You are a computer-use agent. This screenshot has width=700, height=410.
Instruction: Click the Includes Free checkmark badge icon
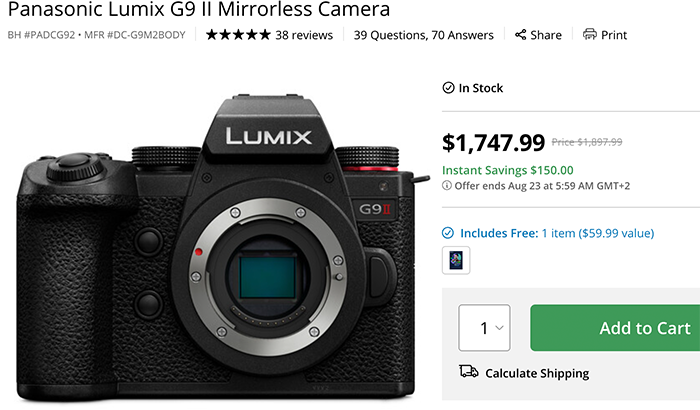pyautogui.click(x=448, y=233)
